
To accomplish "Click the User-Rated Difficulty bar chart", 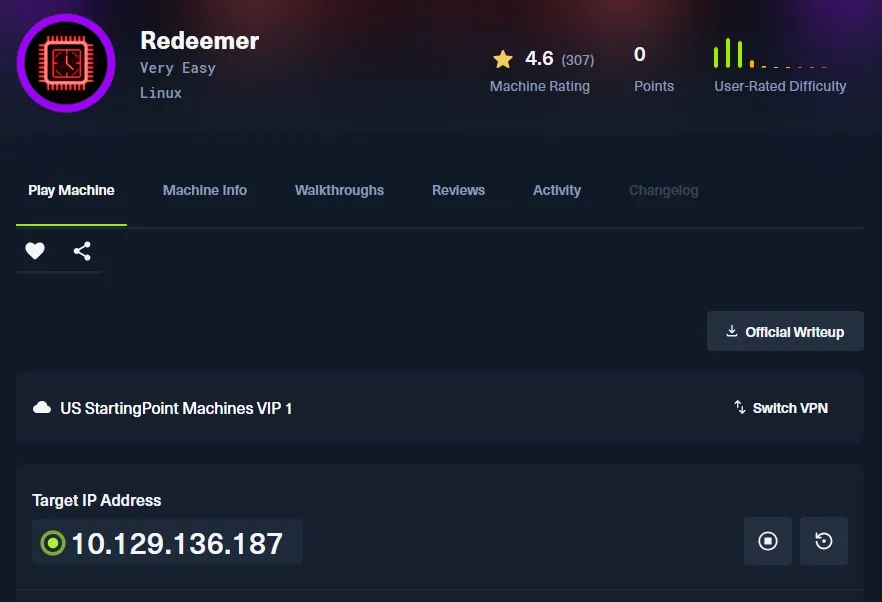I will [770, 53].
